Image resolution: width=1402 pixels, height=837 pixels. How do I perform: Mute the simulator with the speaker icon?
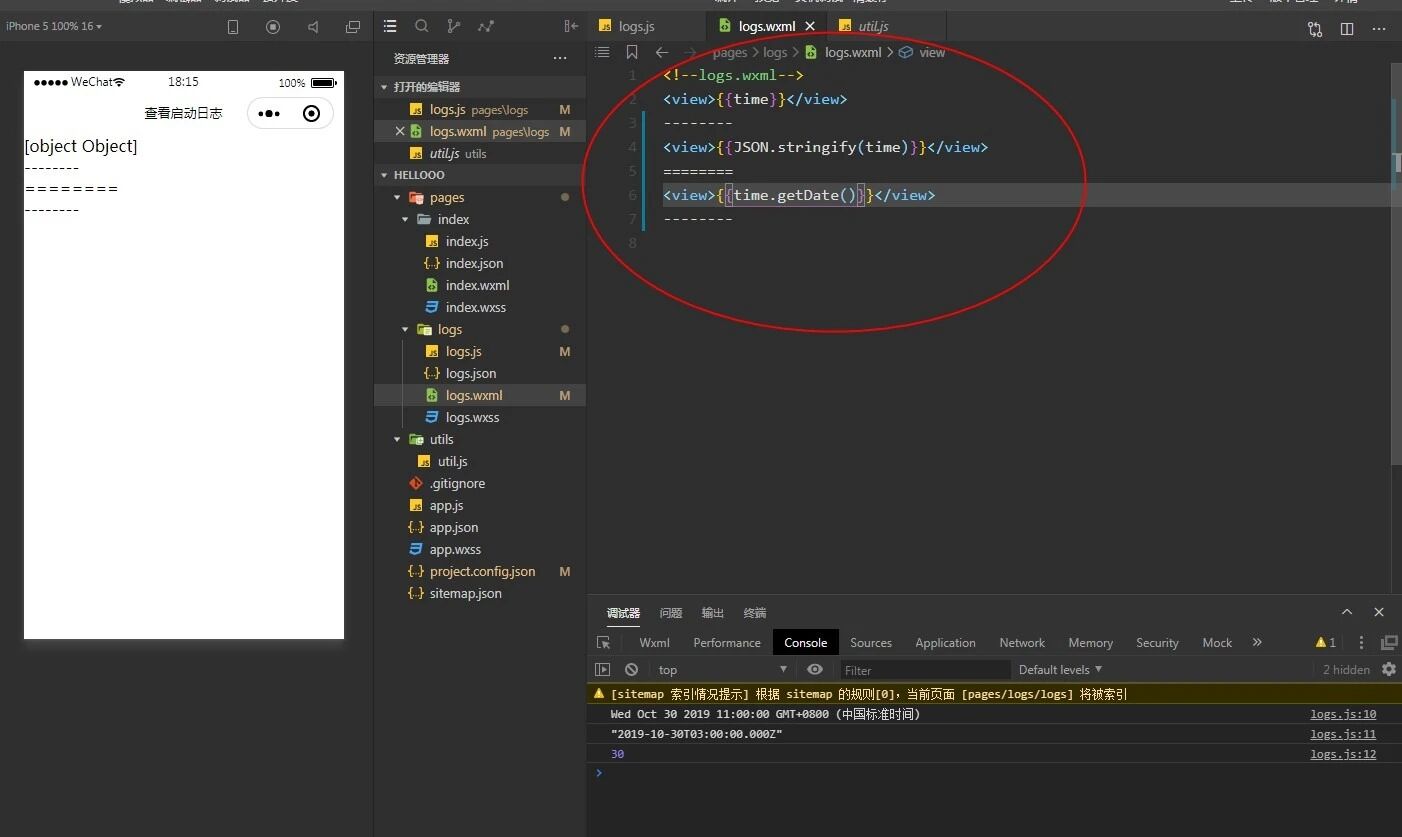pyautogui.click(x=313, y=27)
